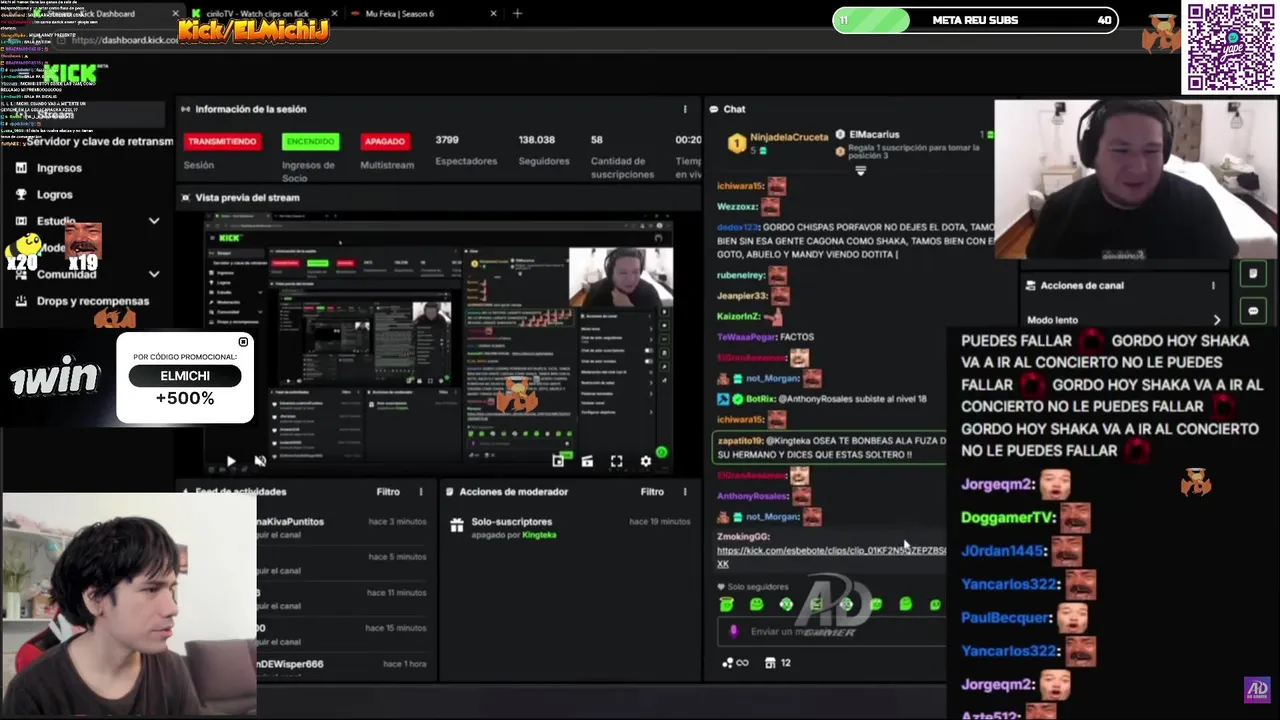
Task: Click the chat bubble icon by Chat title
Action: tap(714, 109)
